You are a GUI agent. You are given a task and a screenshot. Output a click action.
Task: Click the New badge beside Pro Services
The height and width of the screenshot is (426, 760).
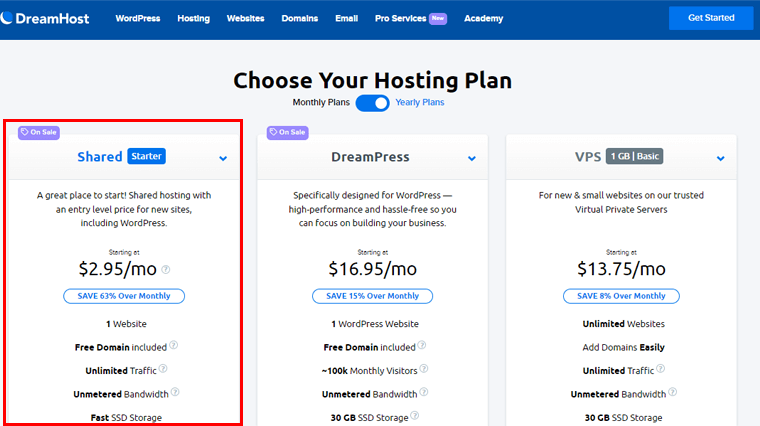[x=438, y=18]
